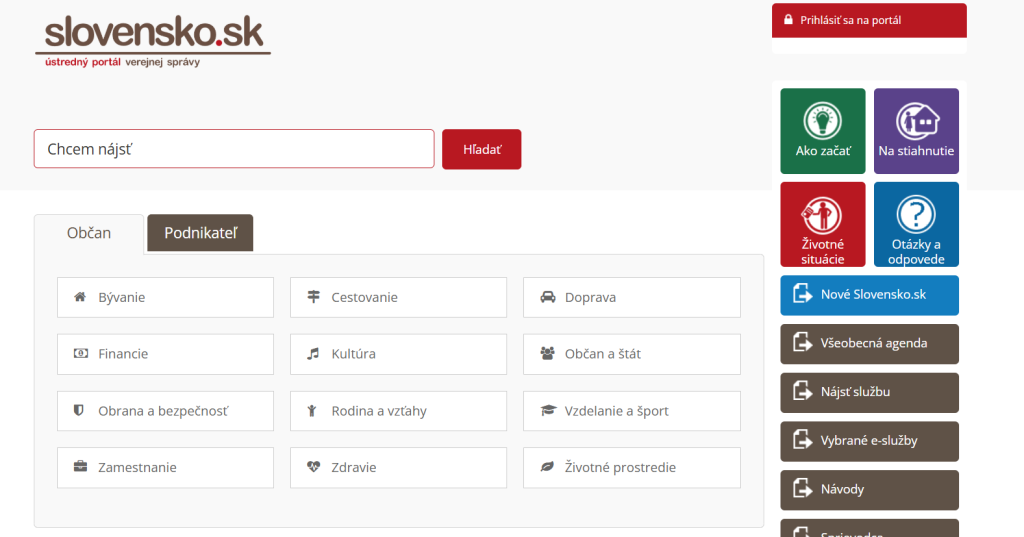This screenshot has width=1024, height=537.
Task: Click the heartbeat icon beside Zdravie
Action: tap(313, 467)
